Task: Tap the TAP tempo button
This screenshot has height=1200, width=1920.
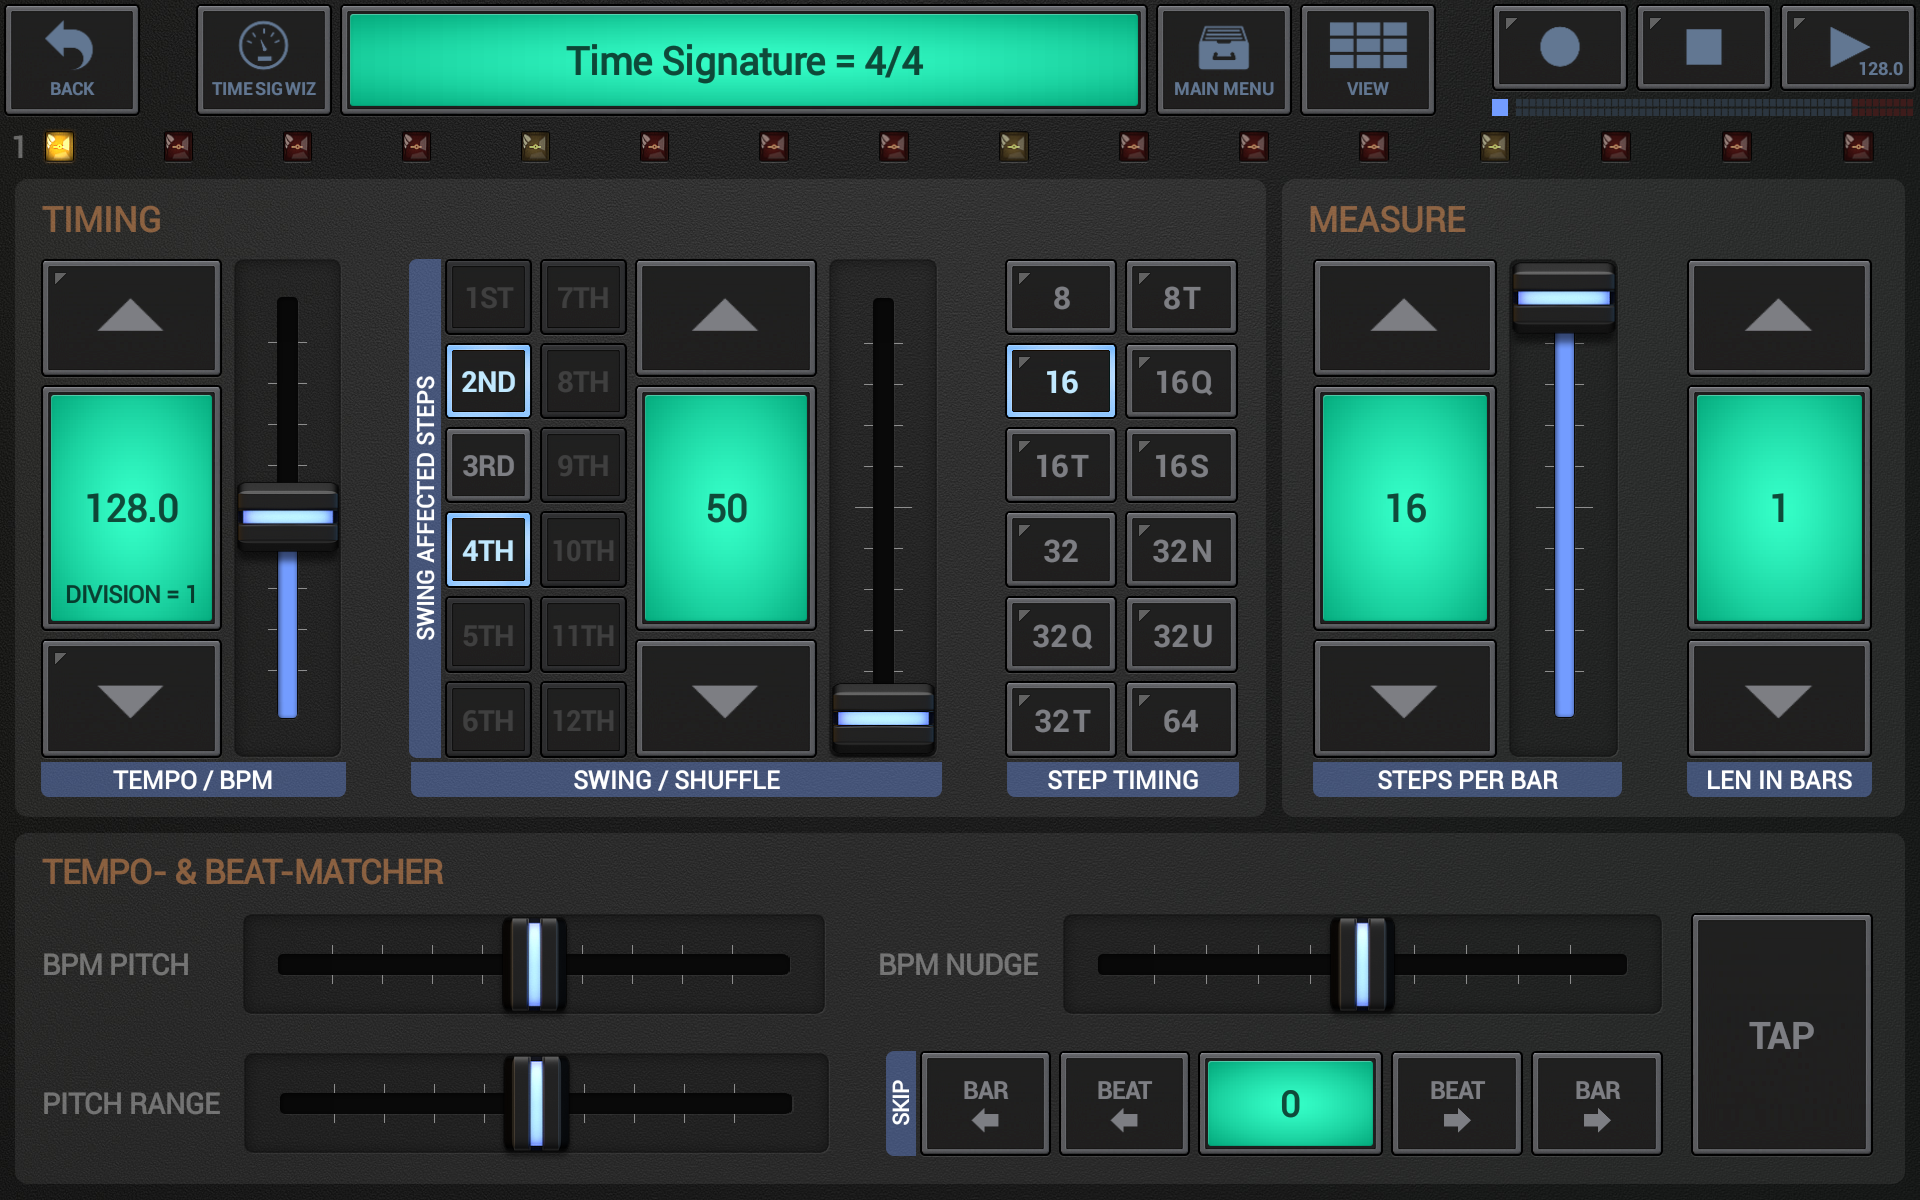Action: [1781, 1035]
